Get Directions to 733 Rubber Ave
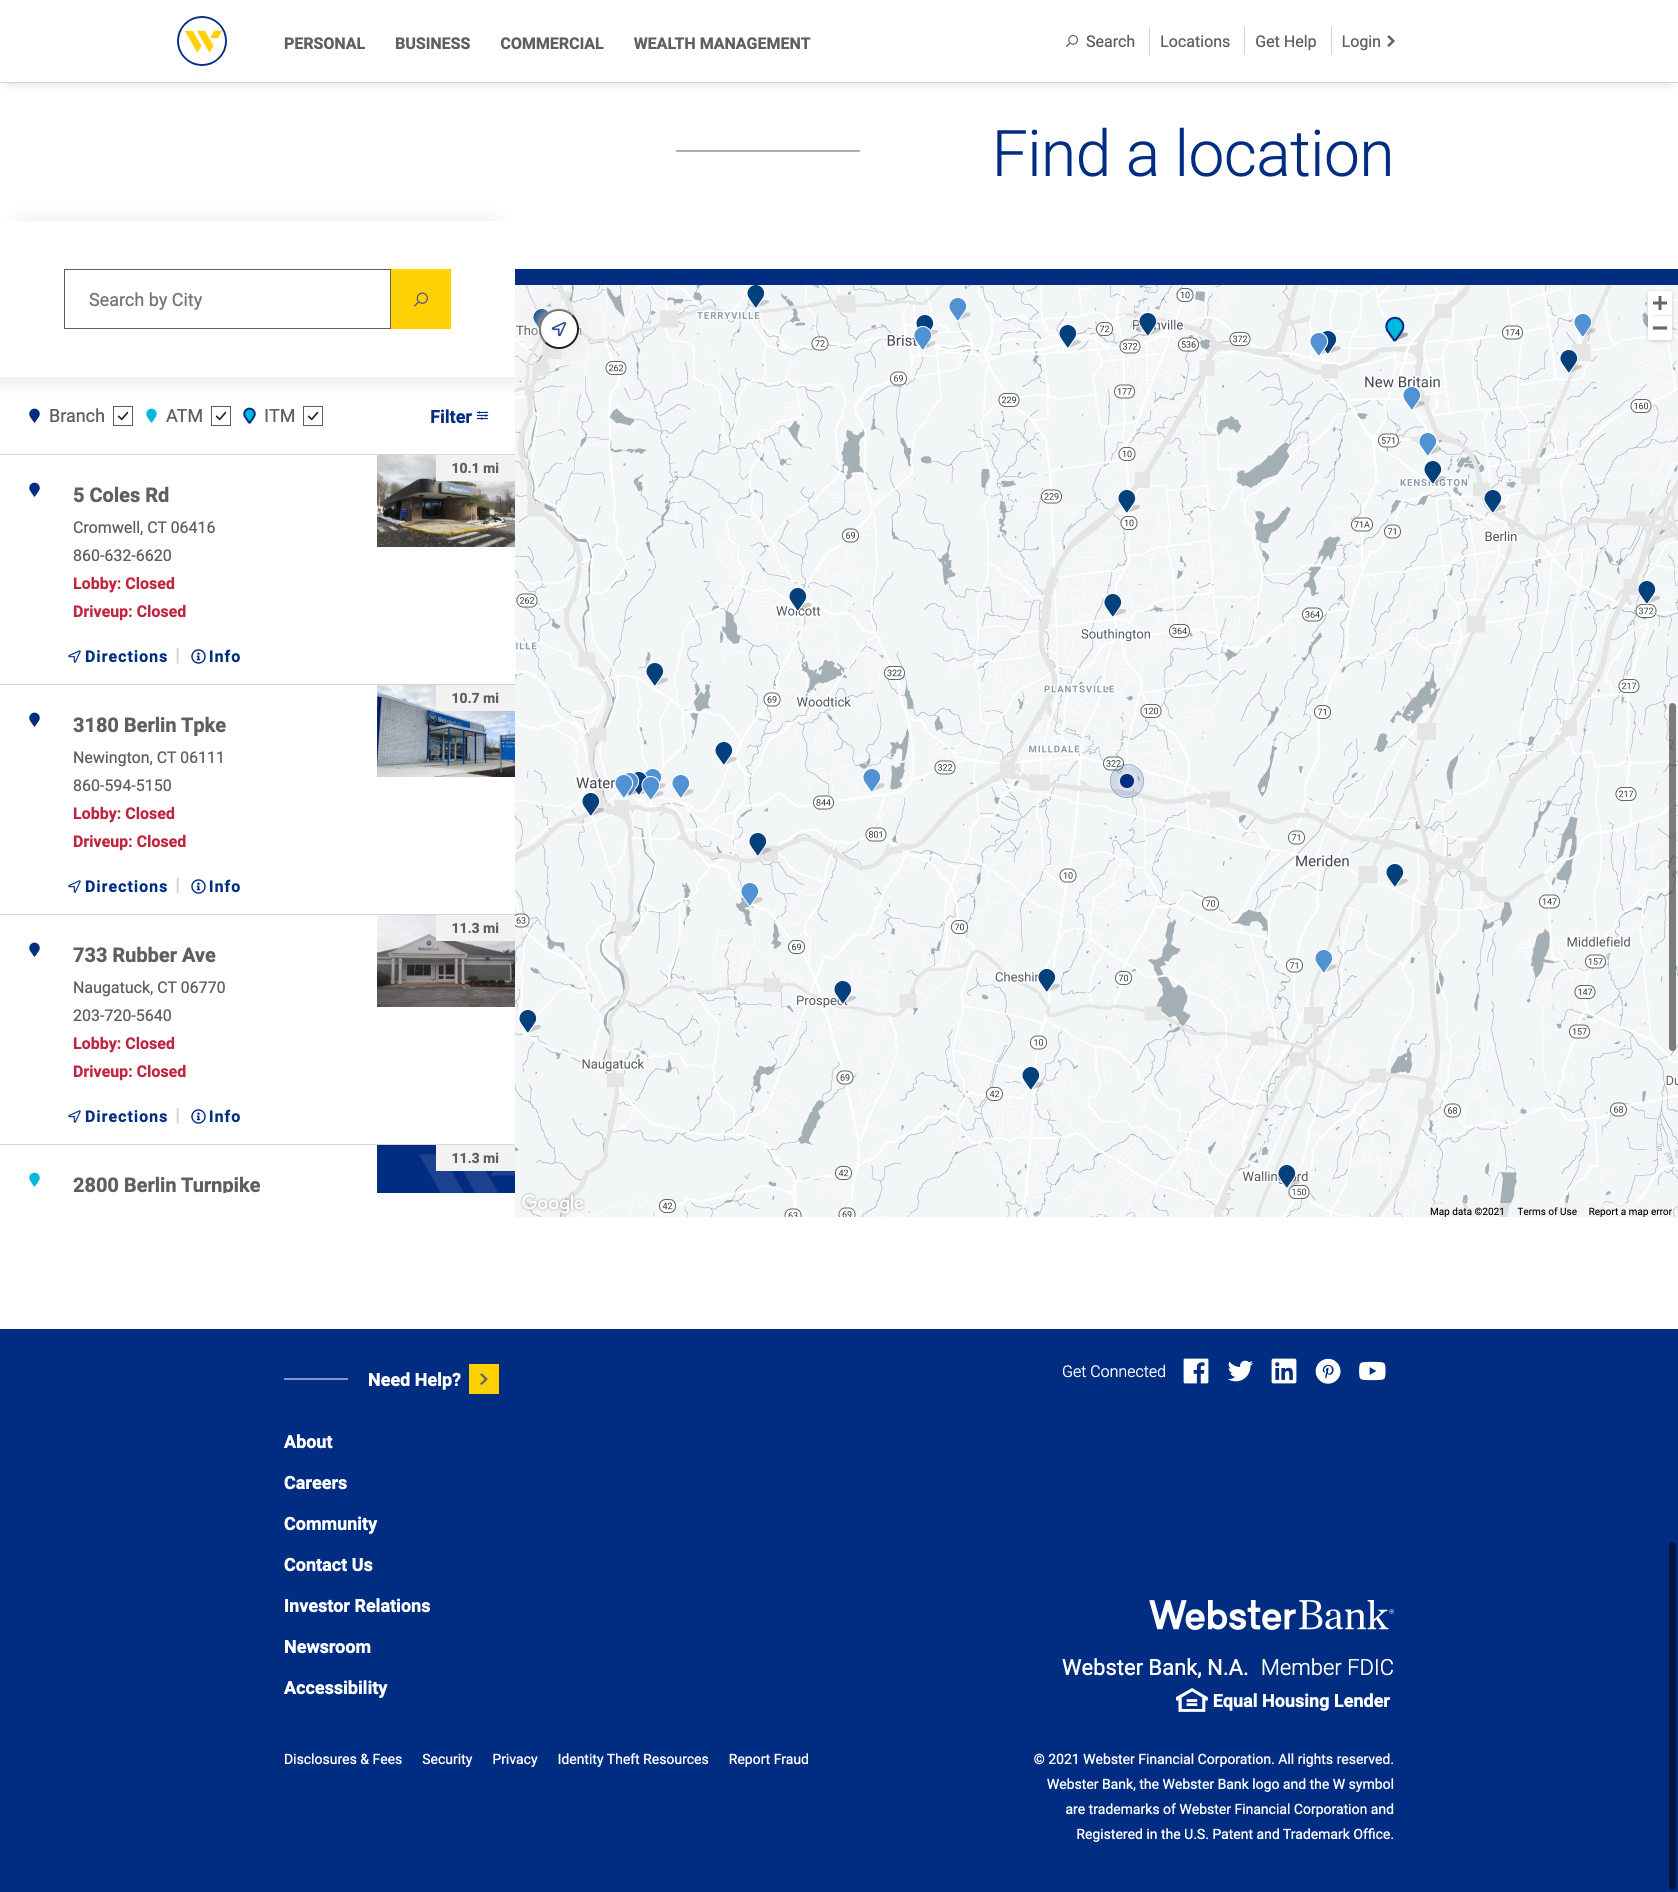The image size is (1678, 1892). click(118, 1116)
